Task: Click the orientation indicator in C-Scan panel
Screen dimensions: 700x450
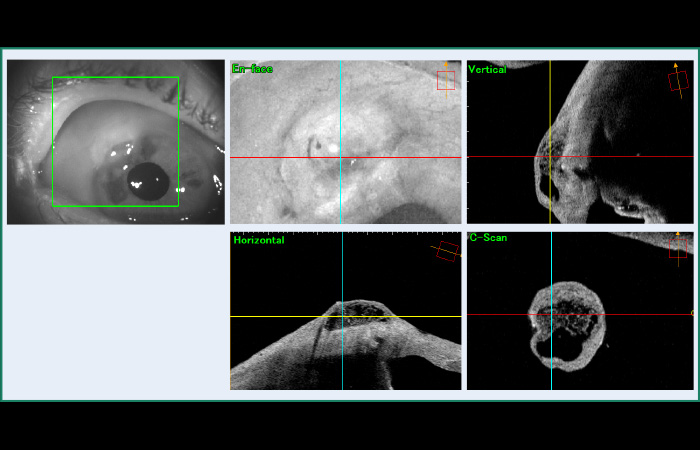Action: 678,249
